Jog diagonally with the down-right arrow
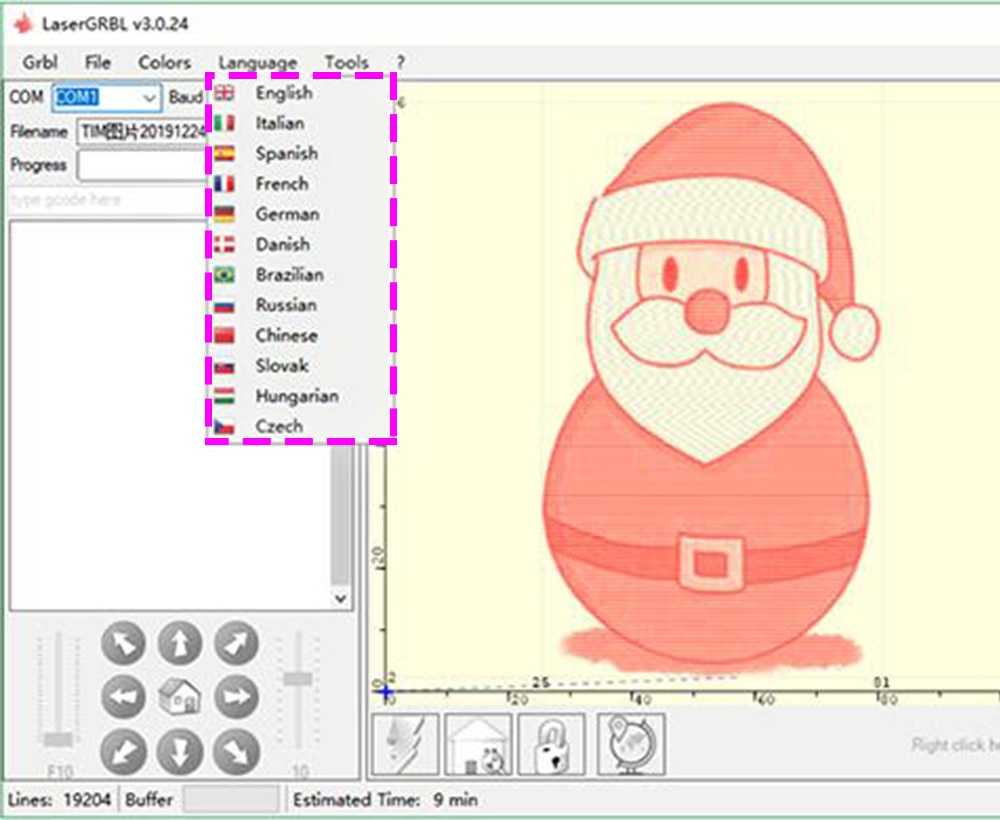 tap(237, 752)
